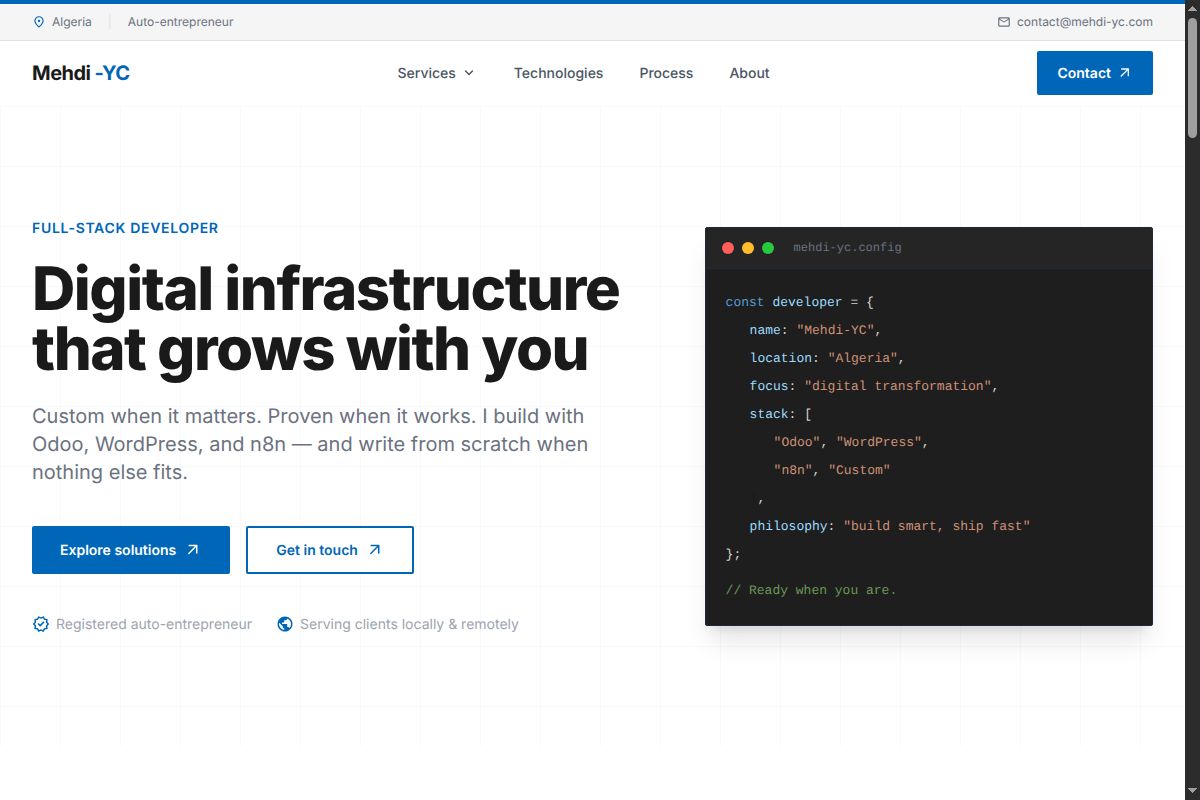Screen dimensions: 1200x800
Task: Click the Get in touch button
Action: 330,550
